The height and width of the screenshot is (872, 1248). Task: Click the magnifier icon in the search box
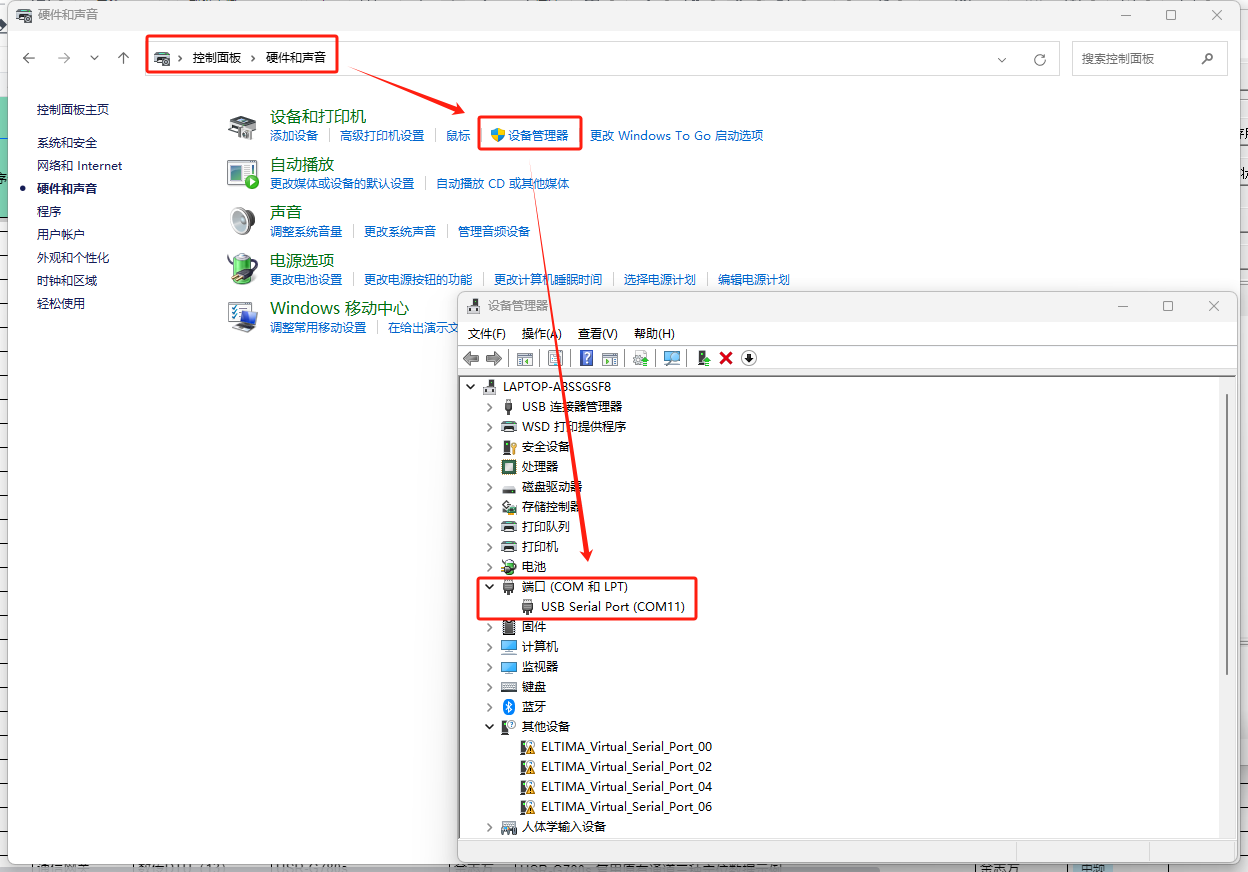click(x=1207, y=58)
